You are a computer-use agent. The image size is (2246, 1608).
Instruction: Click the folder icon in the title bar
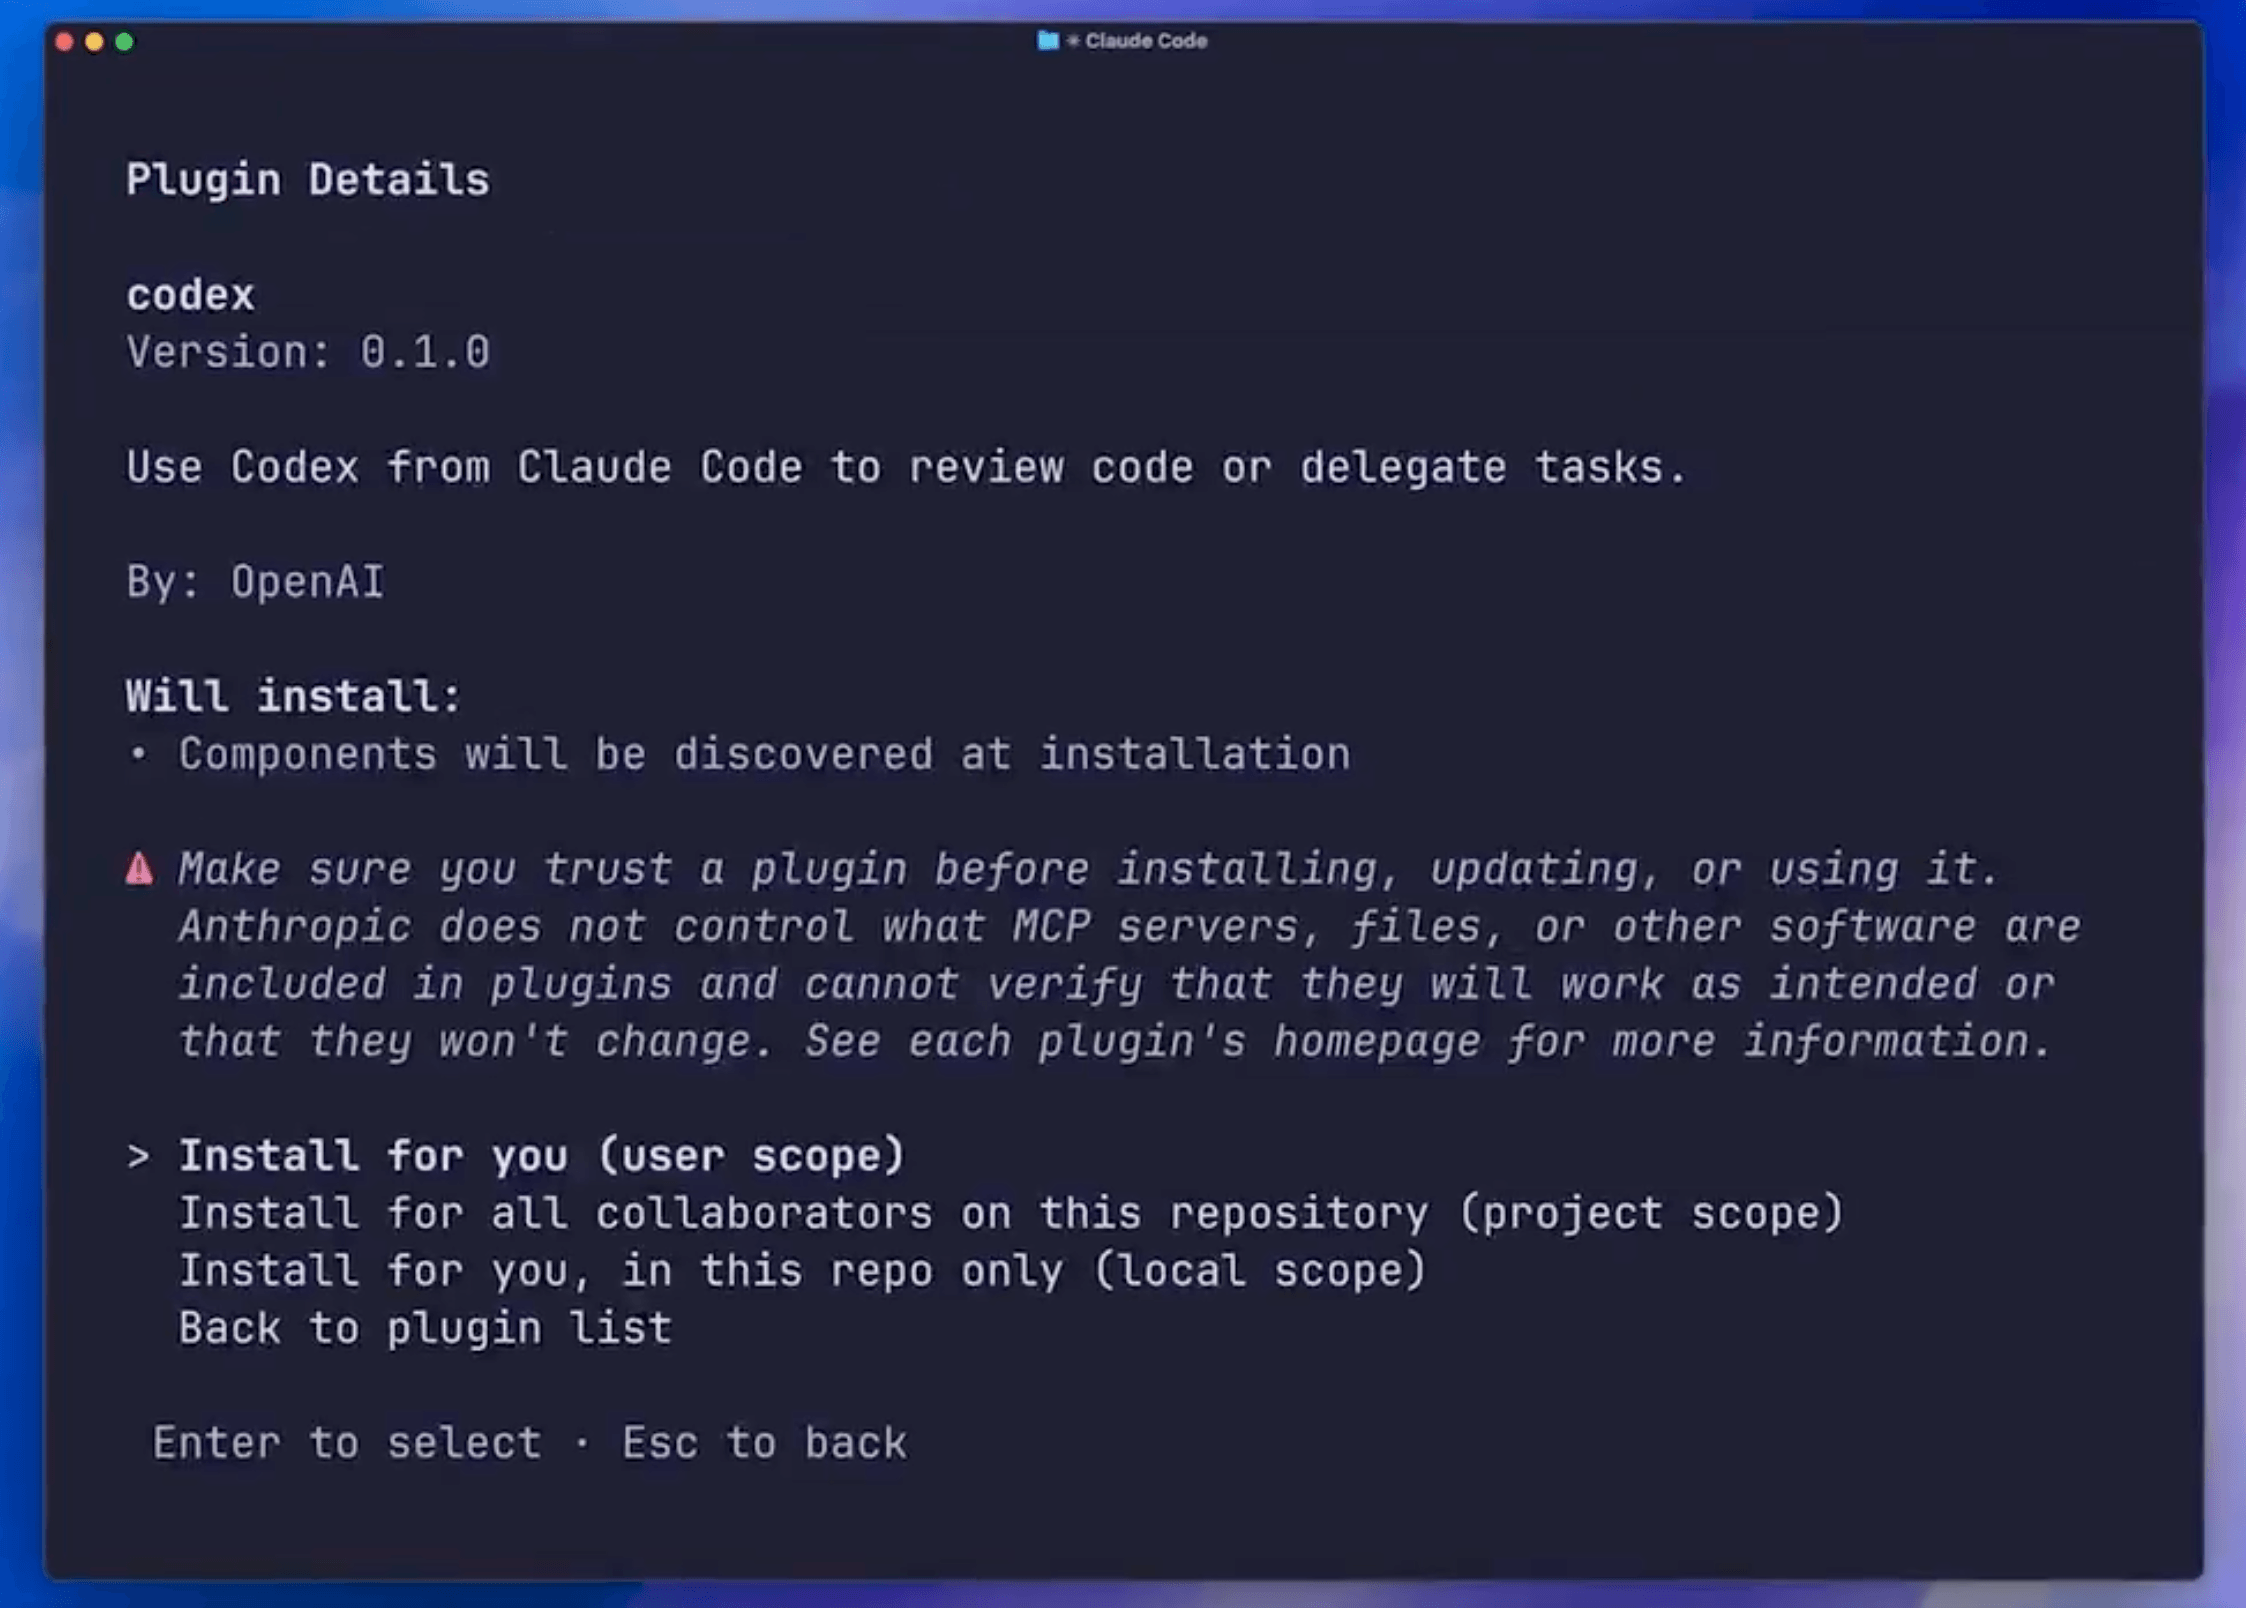1047,41
